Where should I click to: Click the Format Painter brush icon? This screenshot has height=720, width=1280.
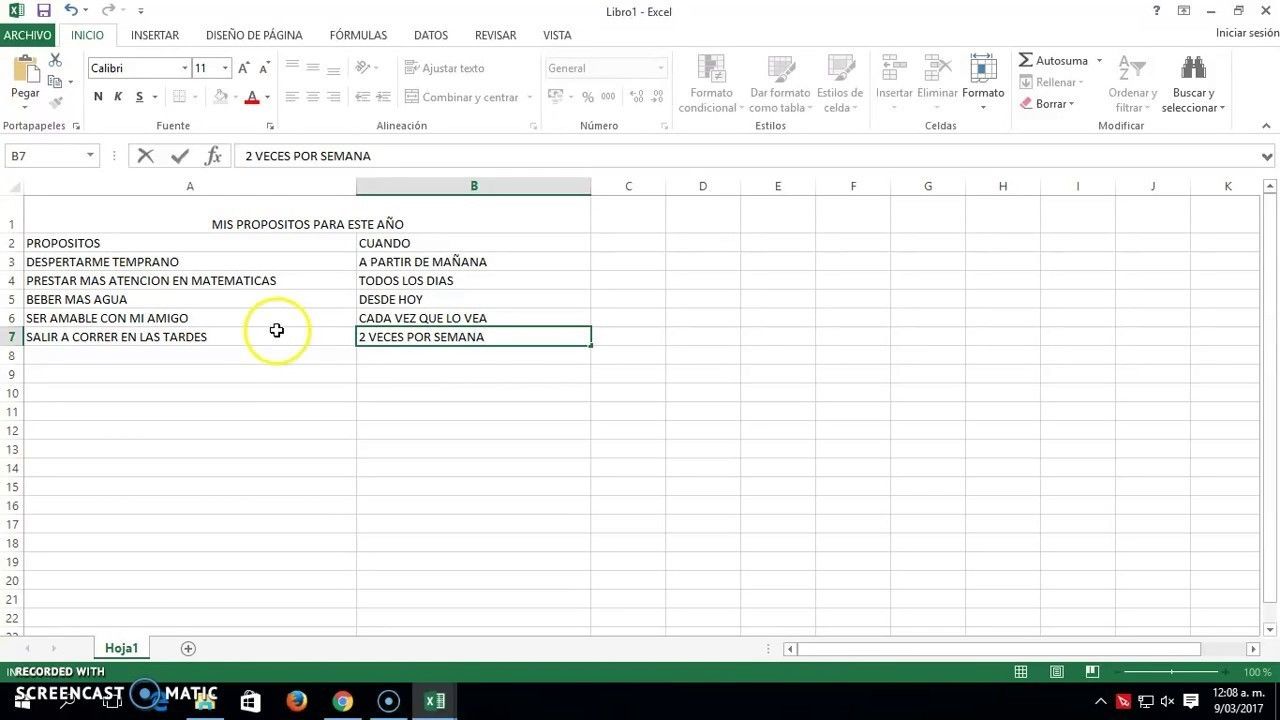[56, 101]
